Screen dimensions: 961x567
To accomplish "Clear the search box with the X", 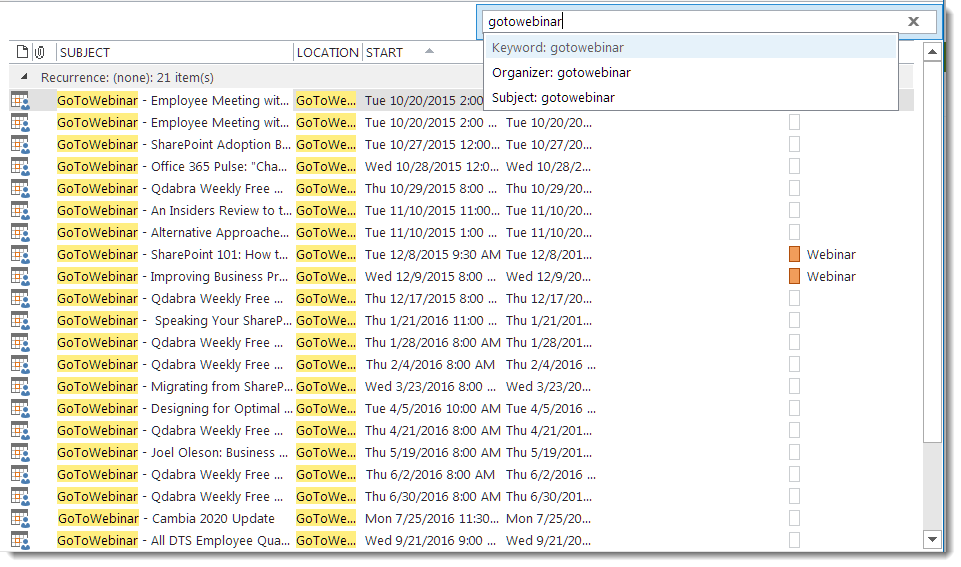I will [913, 21].
